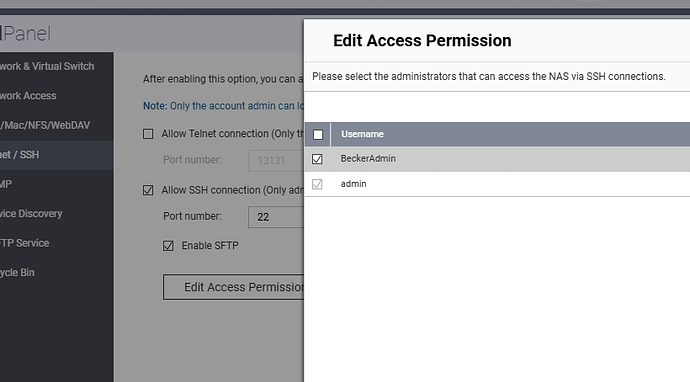Select the admin username text
Viewport: 690px width, 382px height.
click(353, 184)
